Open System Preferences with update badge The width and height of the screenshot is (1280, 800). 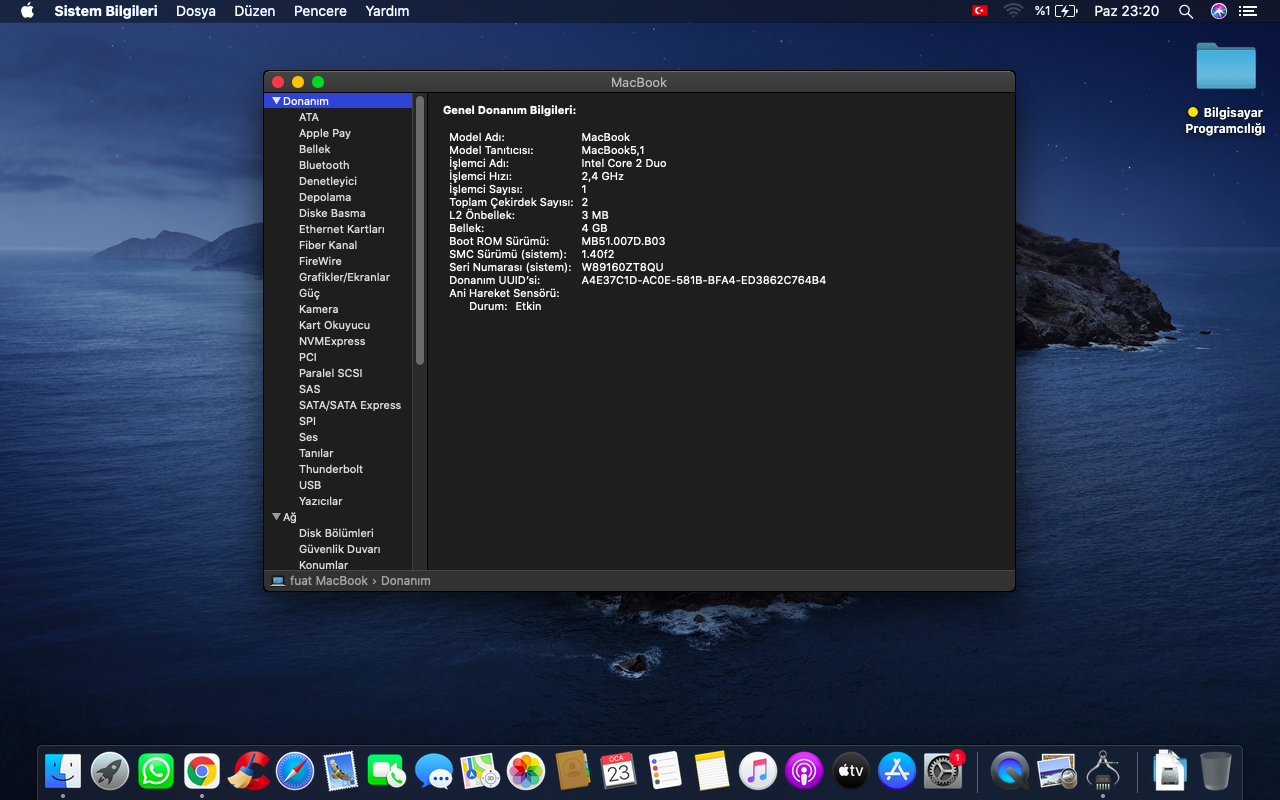[x=943, y=771]
